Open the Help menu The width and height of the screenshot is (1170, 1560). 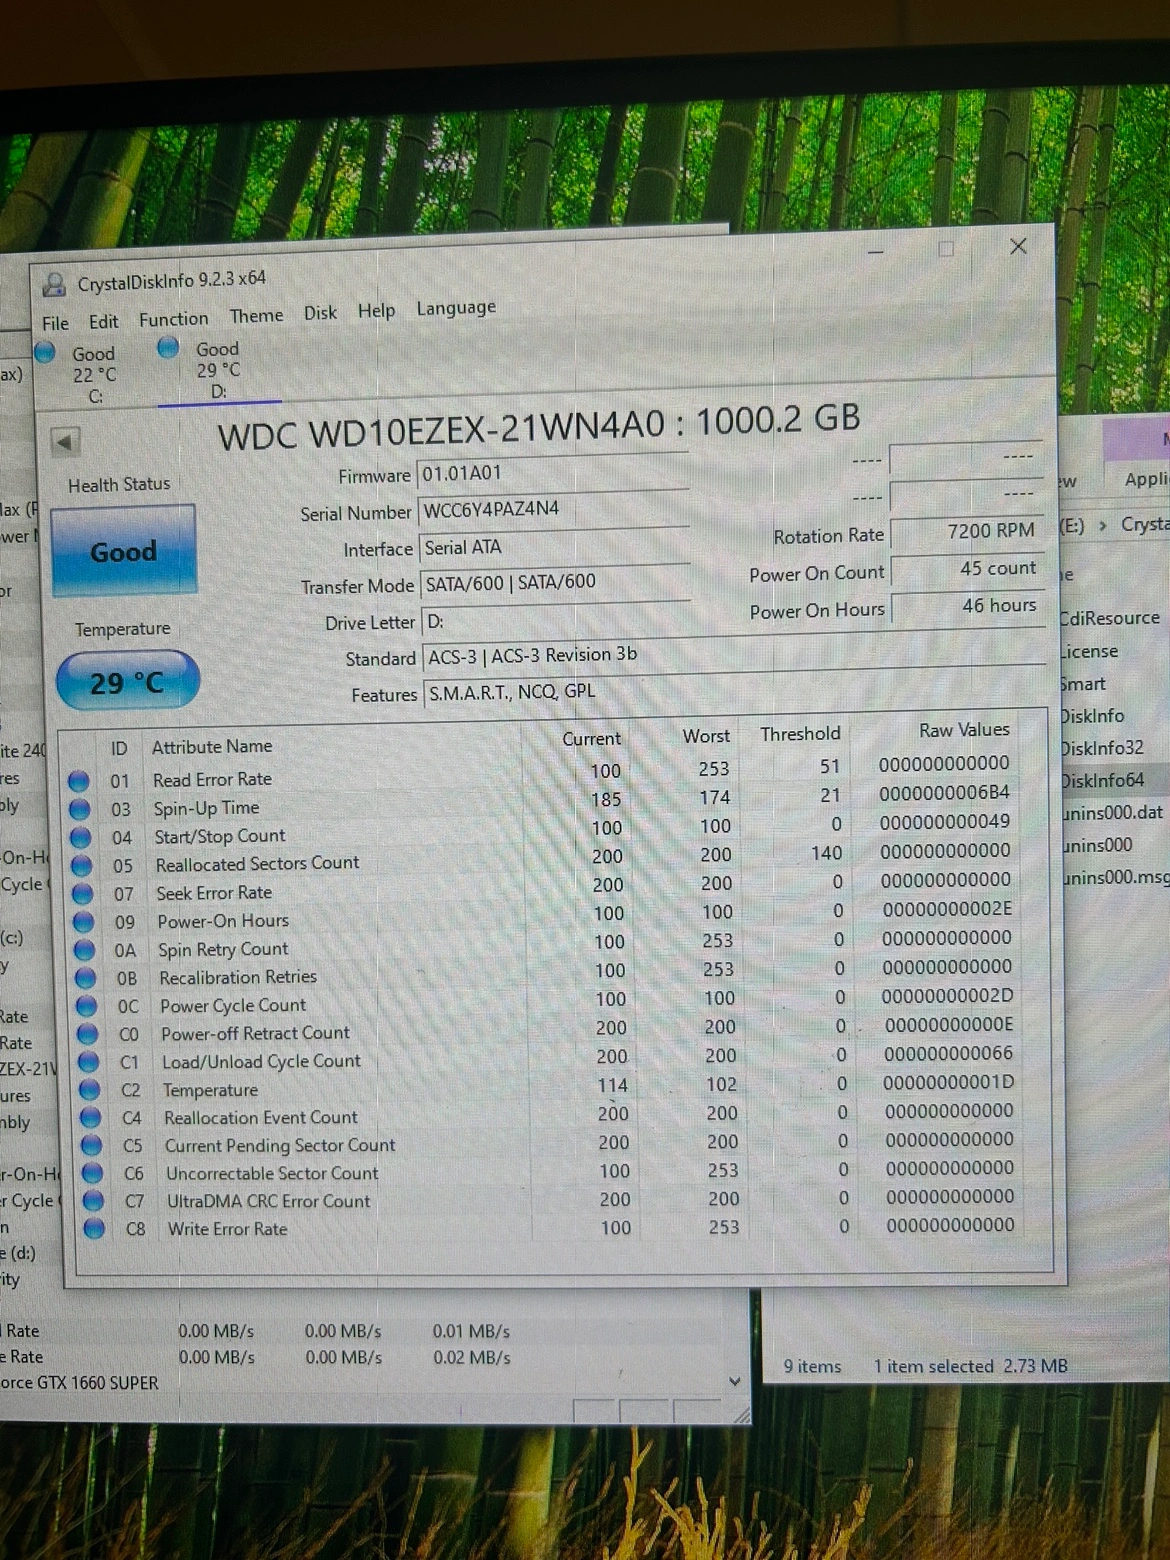376,311
